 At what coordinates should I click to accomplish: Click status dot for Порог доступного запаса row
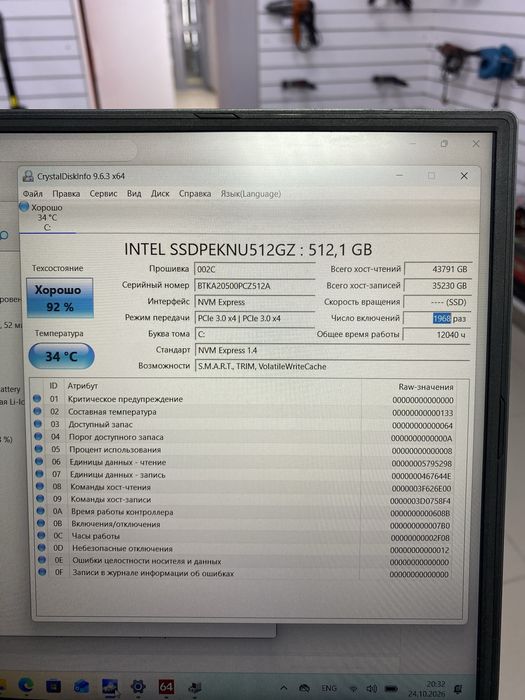coord(38,436)
